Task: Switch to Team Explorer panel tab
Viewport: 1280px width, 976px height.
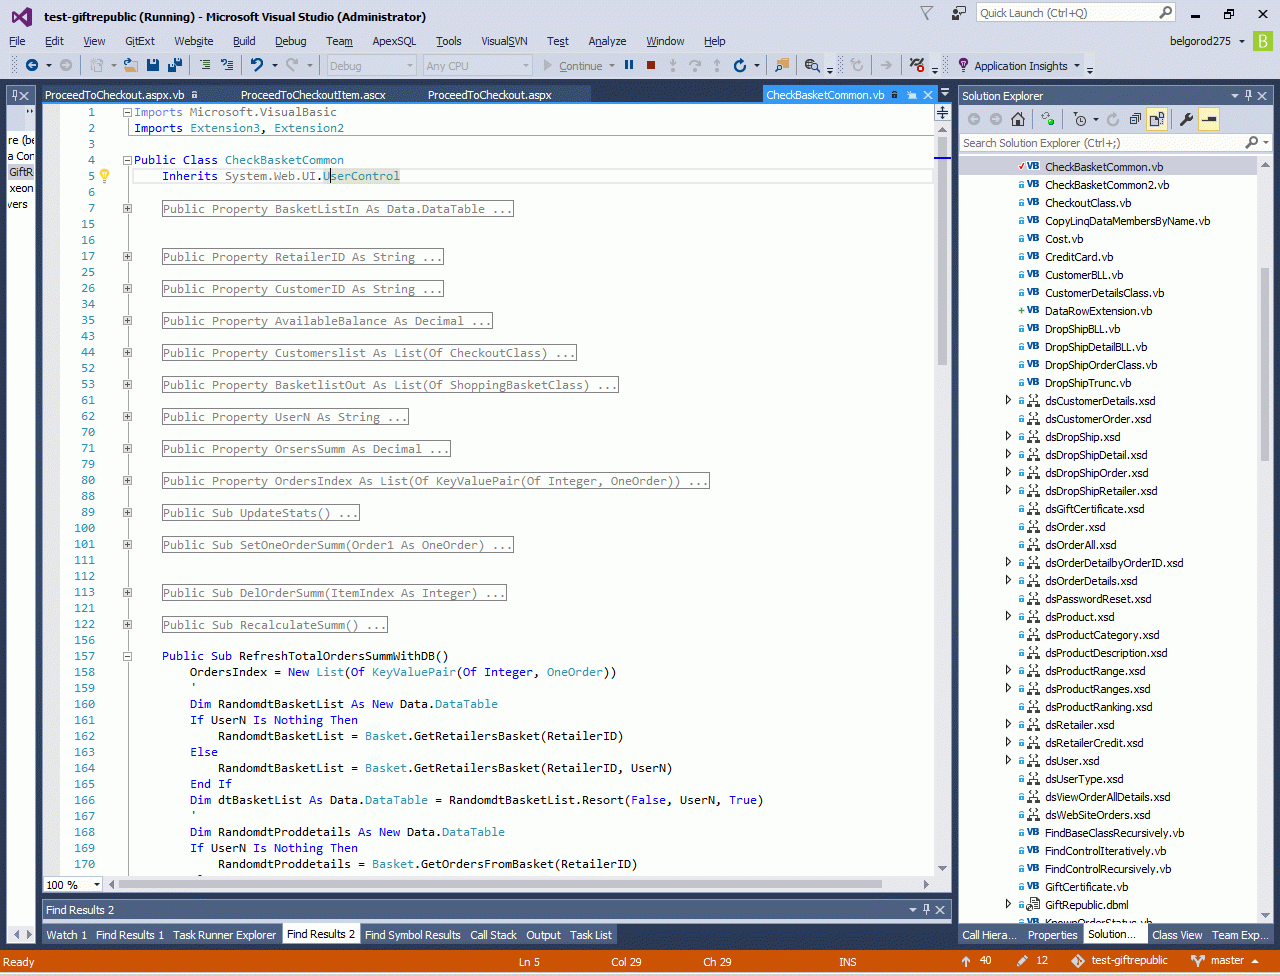Action: 1239,935
